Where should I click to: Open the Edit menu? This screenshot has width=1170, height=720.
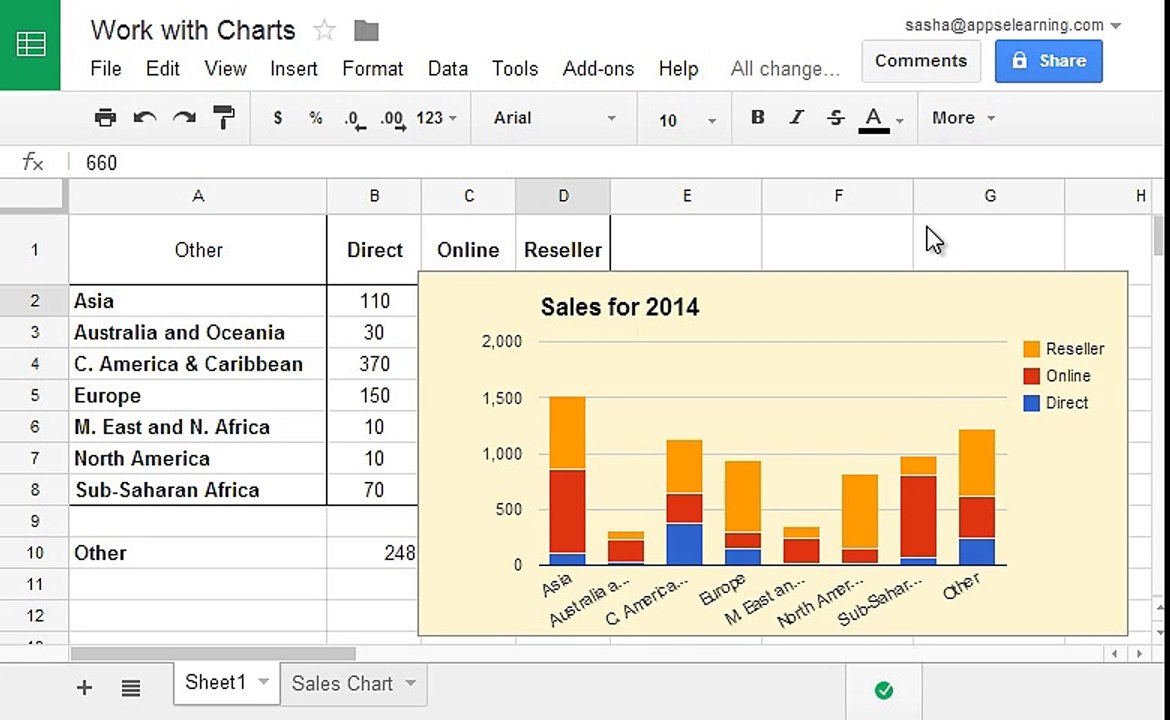pos(163,69)
